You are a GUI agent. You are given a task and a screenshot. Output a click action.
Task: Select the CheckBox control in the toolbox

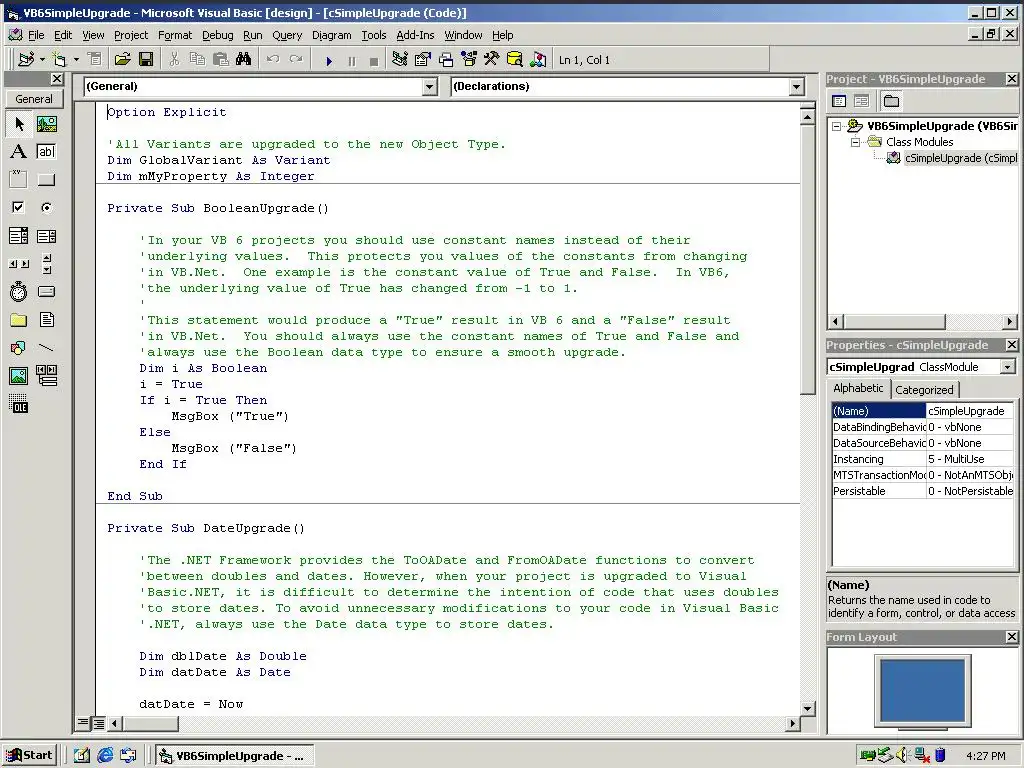pos(19,208)
